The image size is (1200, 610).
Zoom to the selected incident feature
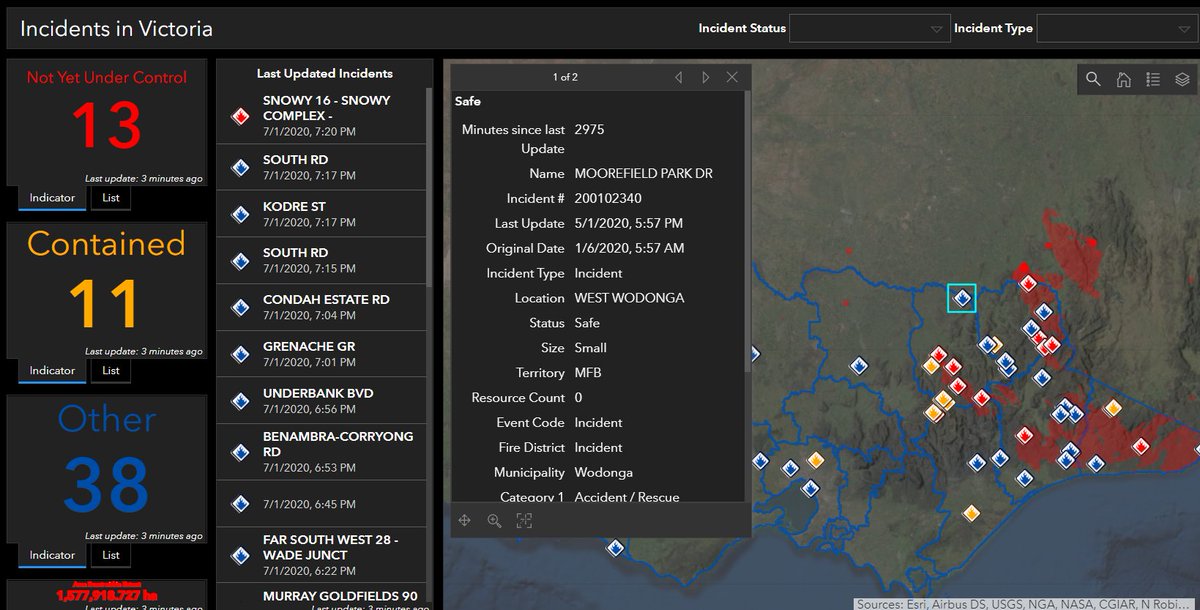(494, 520)
